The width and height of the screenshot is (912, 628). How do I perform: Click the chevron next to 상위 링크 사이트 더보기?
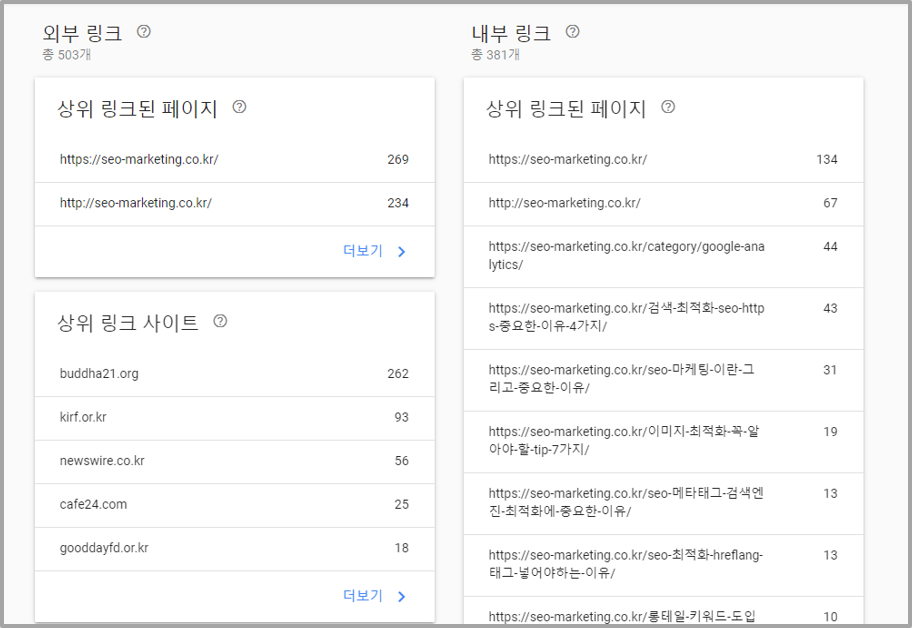[x=401, y=595]
